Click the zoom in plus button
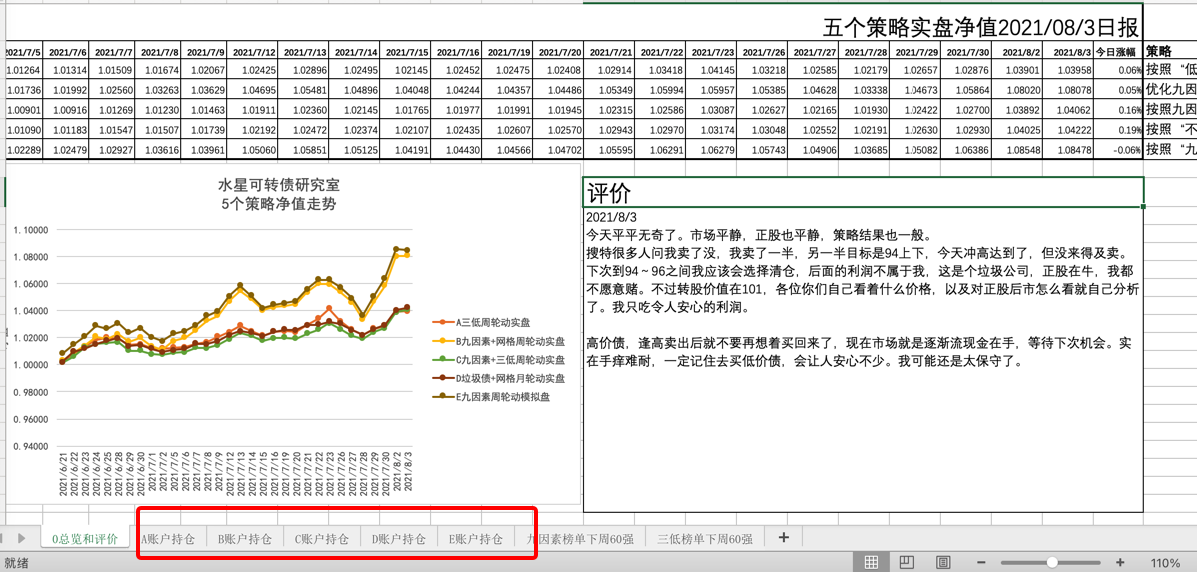This screenshot has height=572, width=1197. click(1120, 563)
